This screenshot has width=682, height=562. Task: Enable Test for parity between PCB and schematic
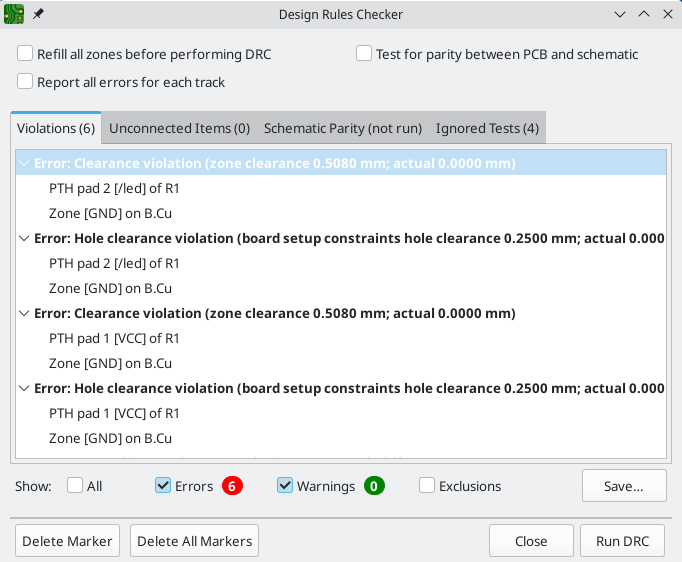click(365, 54)
